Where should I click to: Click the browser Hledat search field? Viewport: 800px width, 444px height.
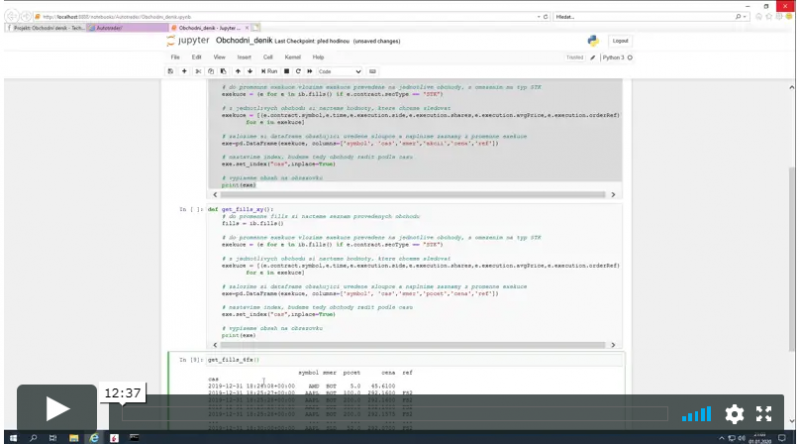(x=644, y=17)
